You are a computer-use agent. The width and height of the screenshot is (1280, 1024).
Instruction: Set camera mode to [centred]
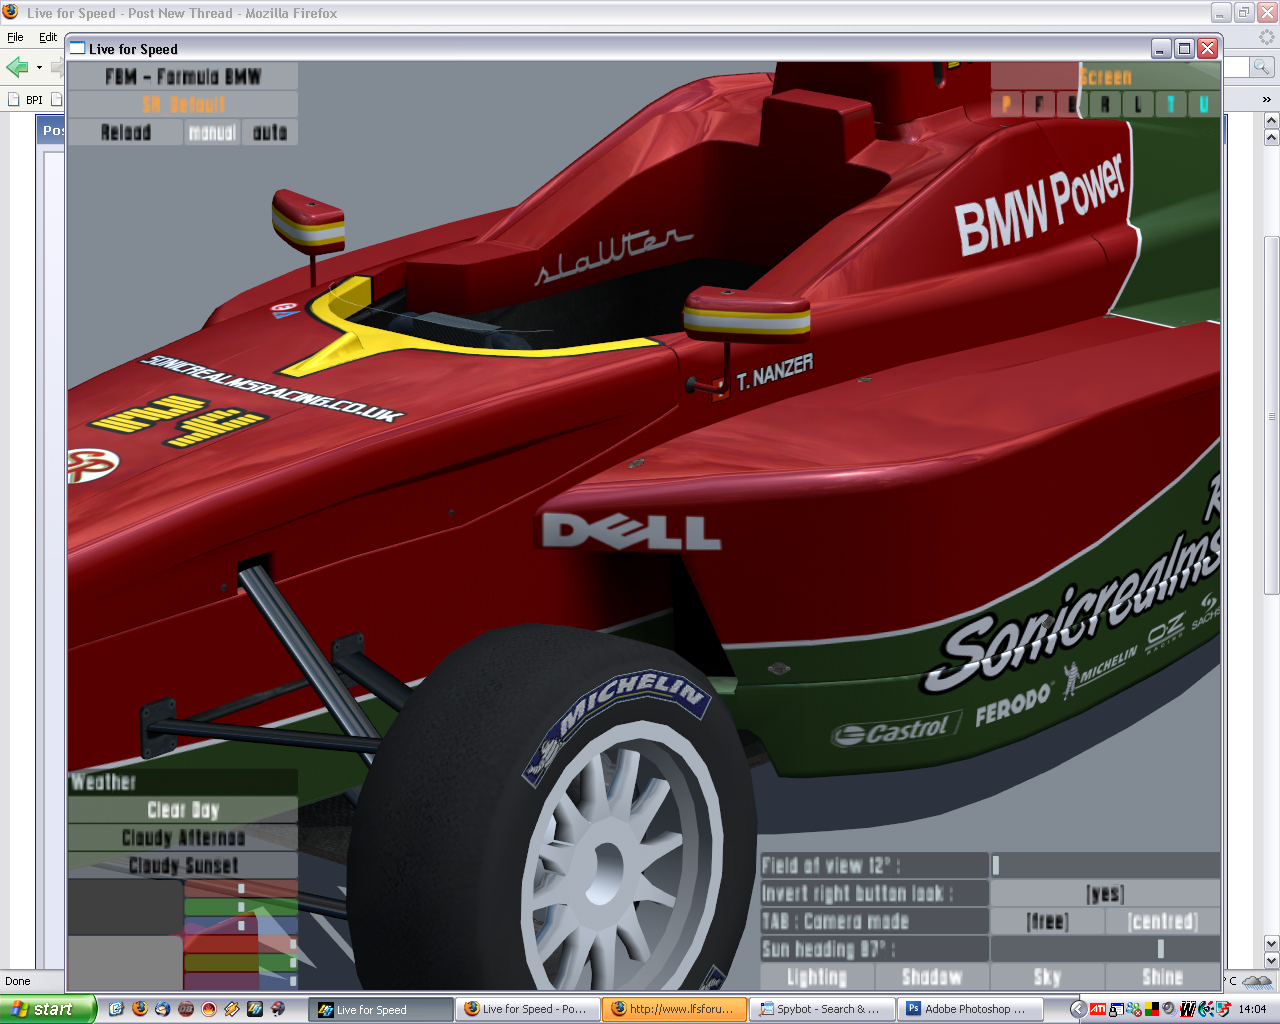(x=1163, y=921)
